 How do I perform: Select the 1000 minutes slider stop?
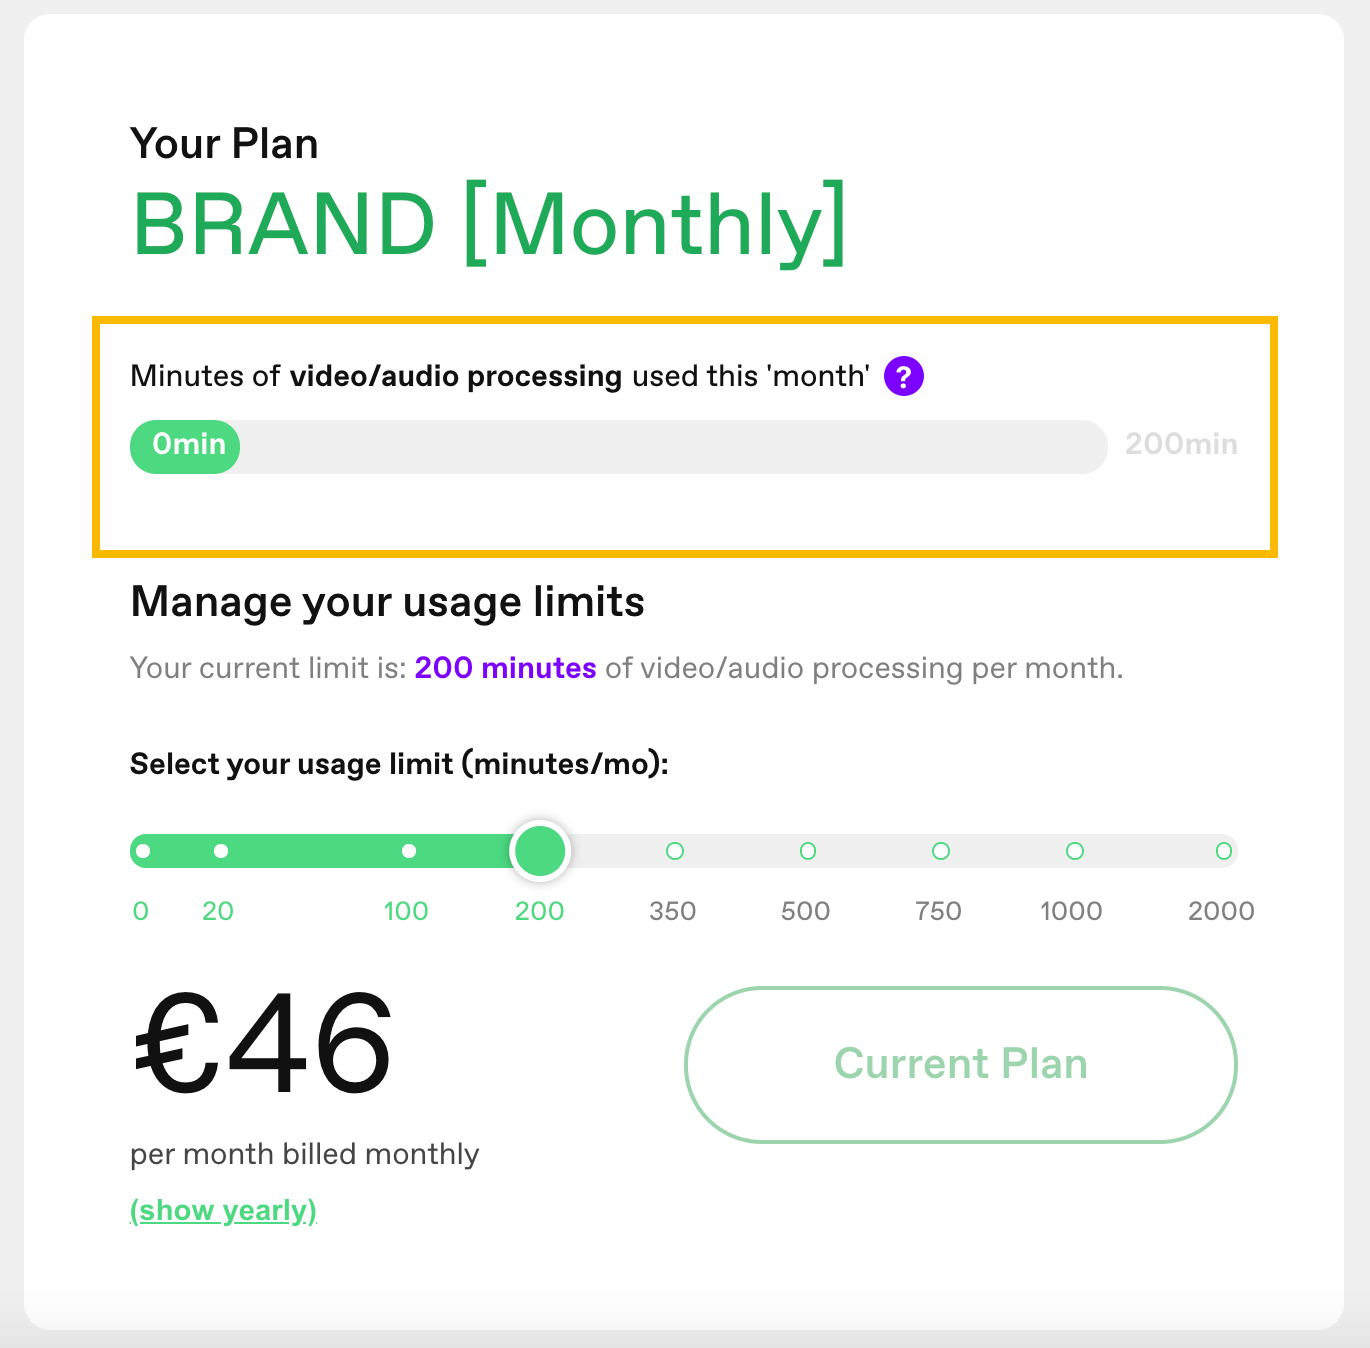pyautogui.click(x=1075, y=851)
